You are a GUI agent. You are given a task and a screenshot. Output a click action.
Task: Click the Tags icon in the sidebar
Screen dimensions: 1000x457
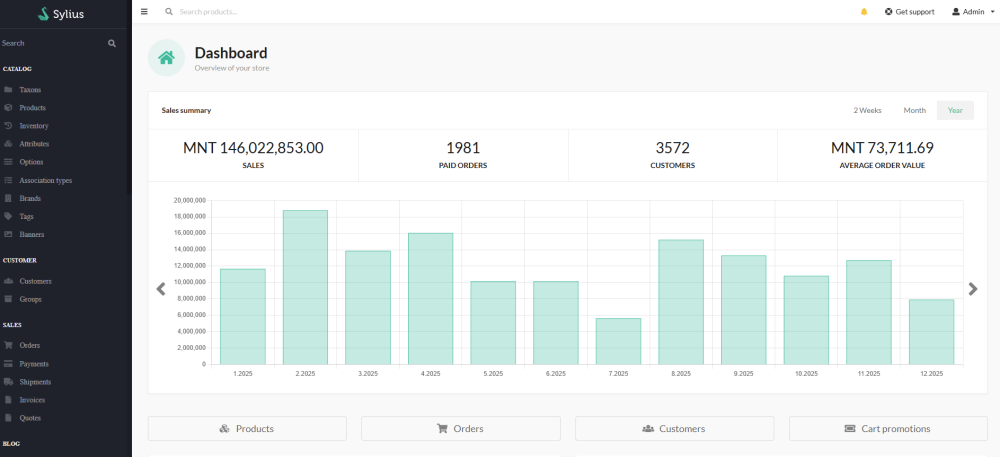coord(8,216)
